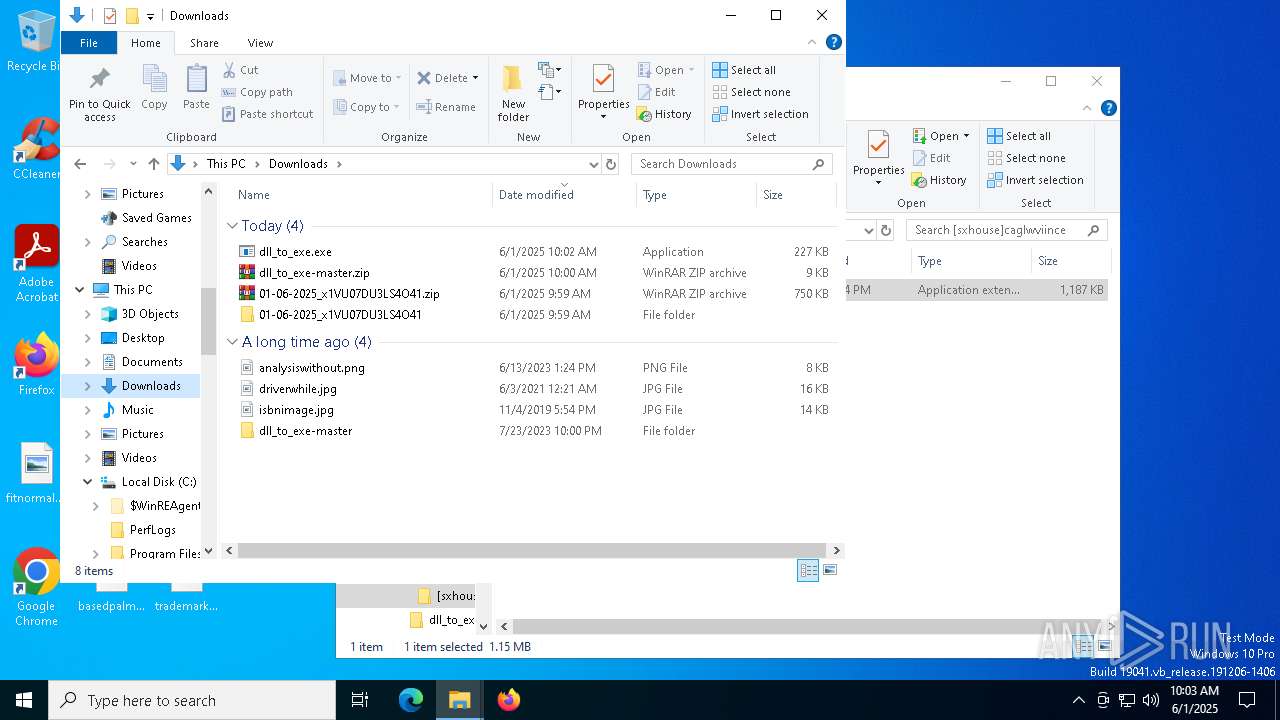Open recent locations dropdown arrow
This screenshot has height=720, width=1280.
tap(133, 164)
